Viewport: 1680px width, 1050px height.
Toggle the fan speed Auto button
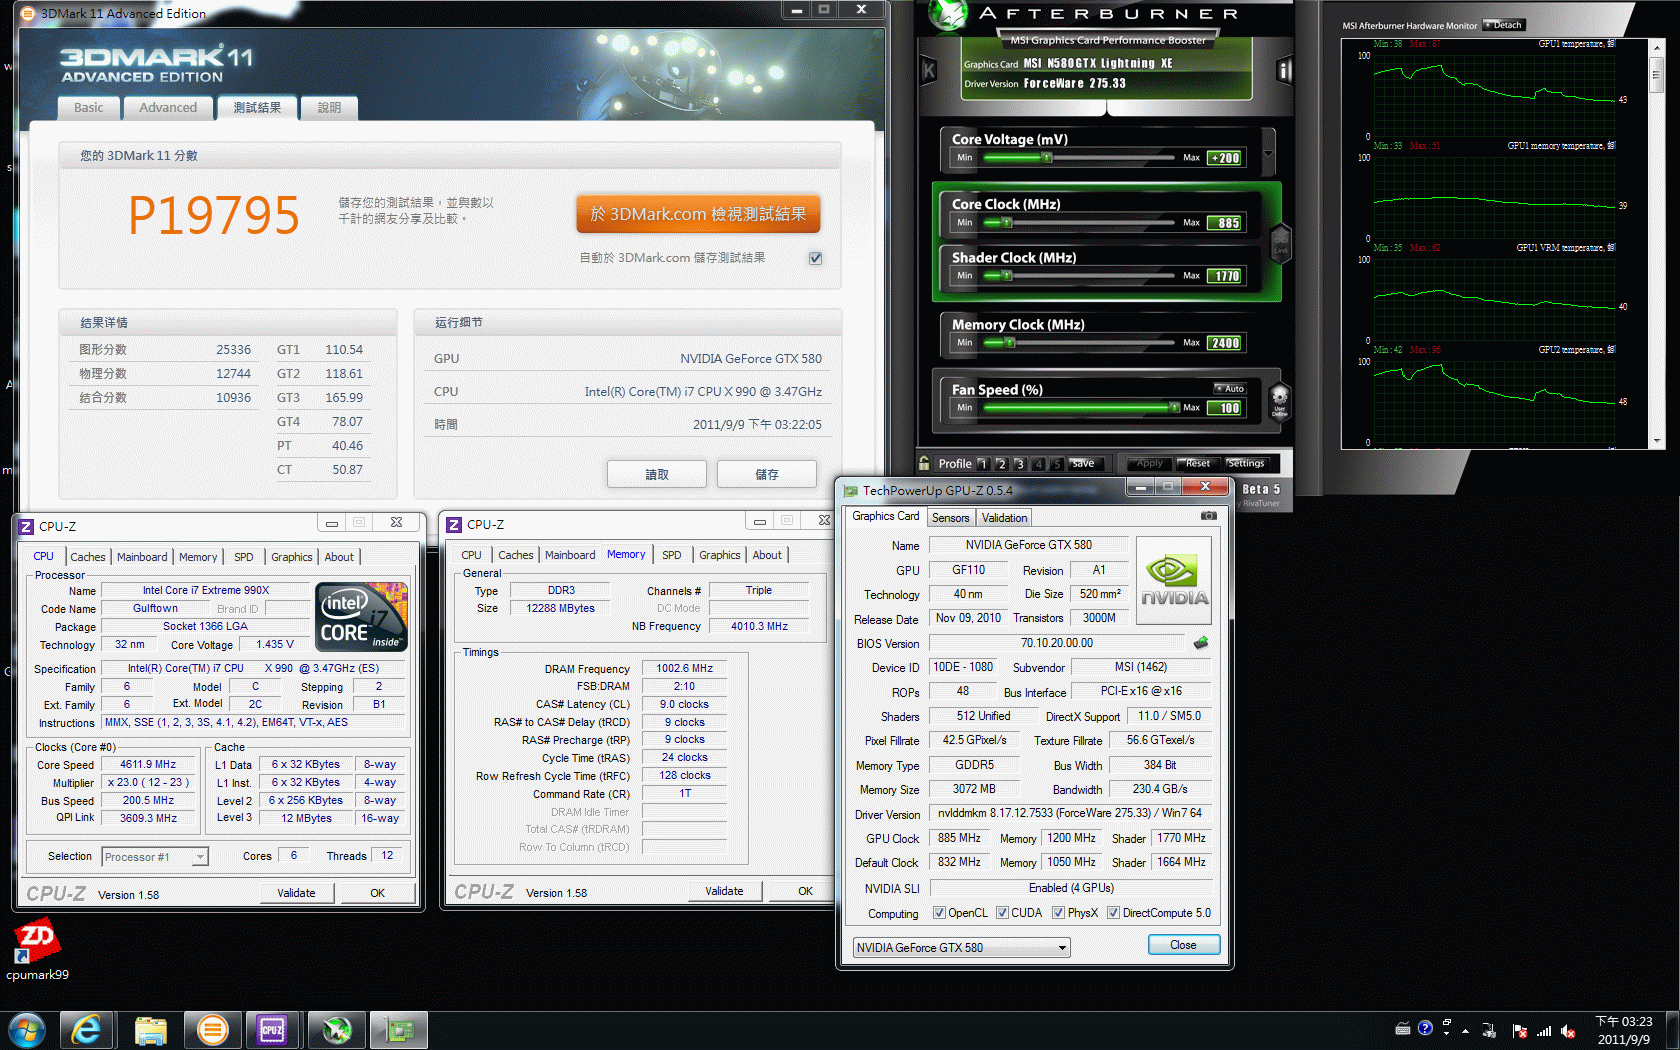tap(1230, 388)
